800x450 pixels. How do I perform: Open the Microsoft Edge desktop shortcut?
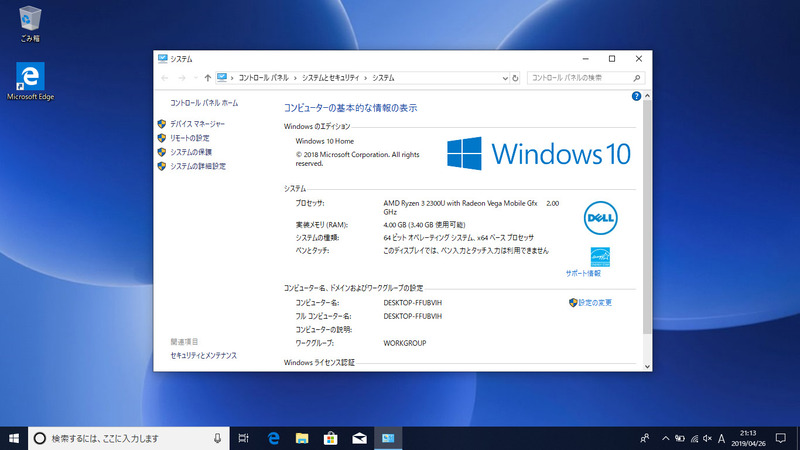point(30,81)
